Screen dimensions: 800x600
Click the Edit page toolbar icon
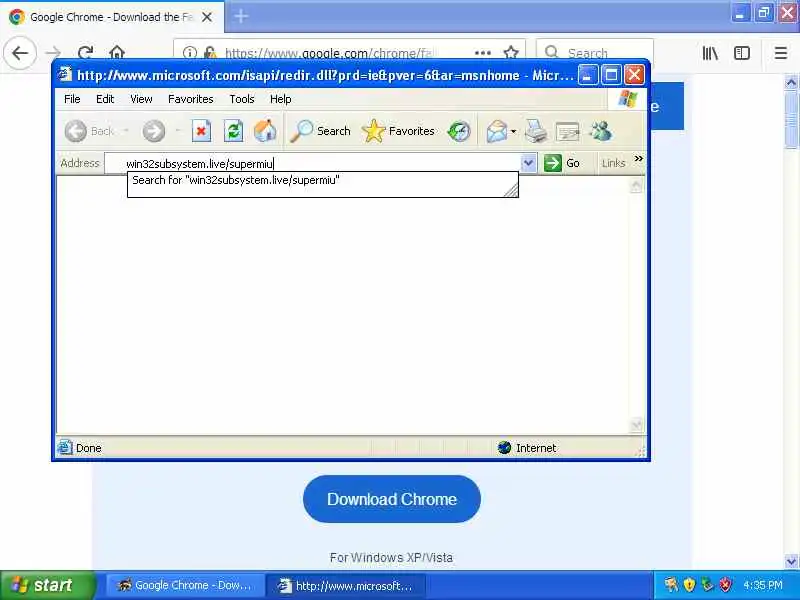pos(567,132)
